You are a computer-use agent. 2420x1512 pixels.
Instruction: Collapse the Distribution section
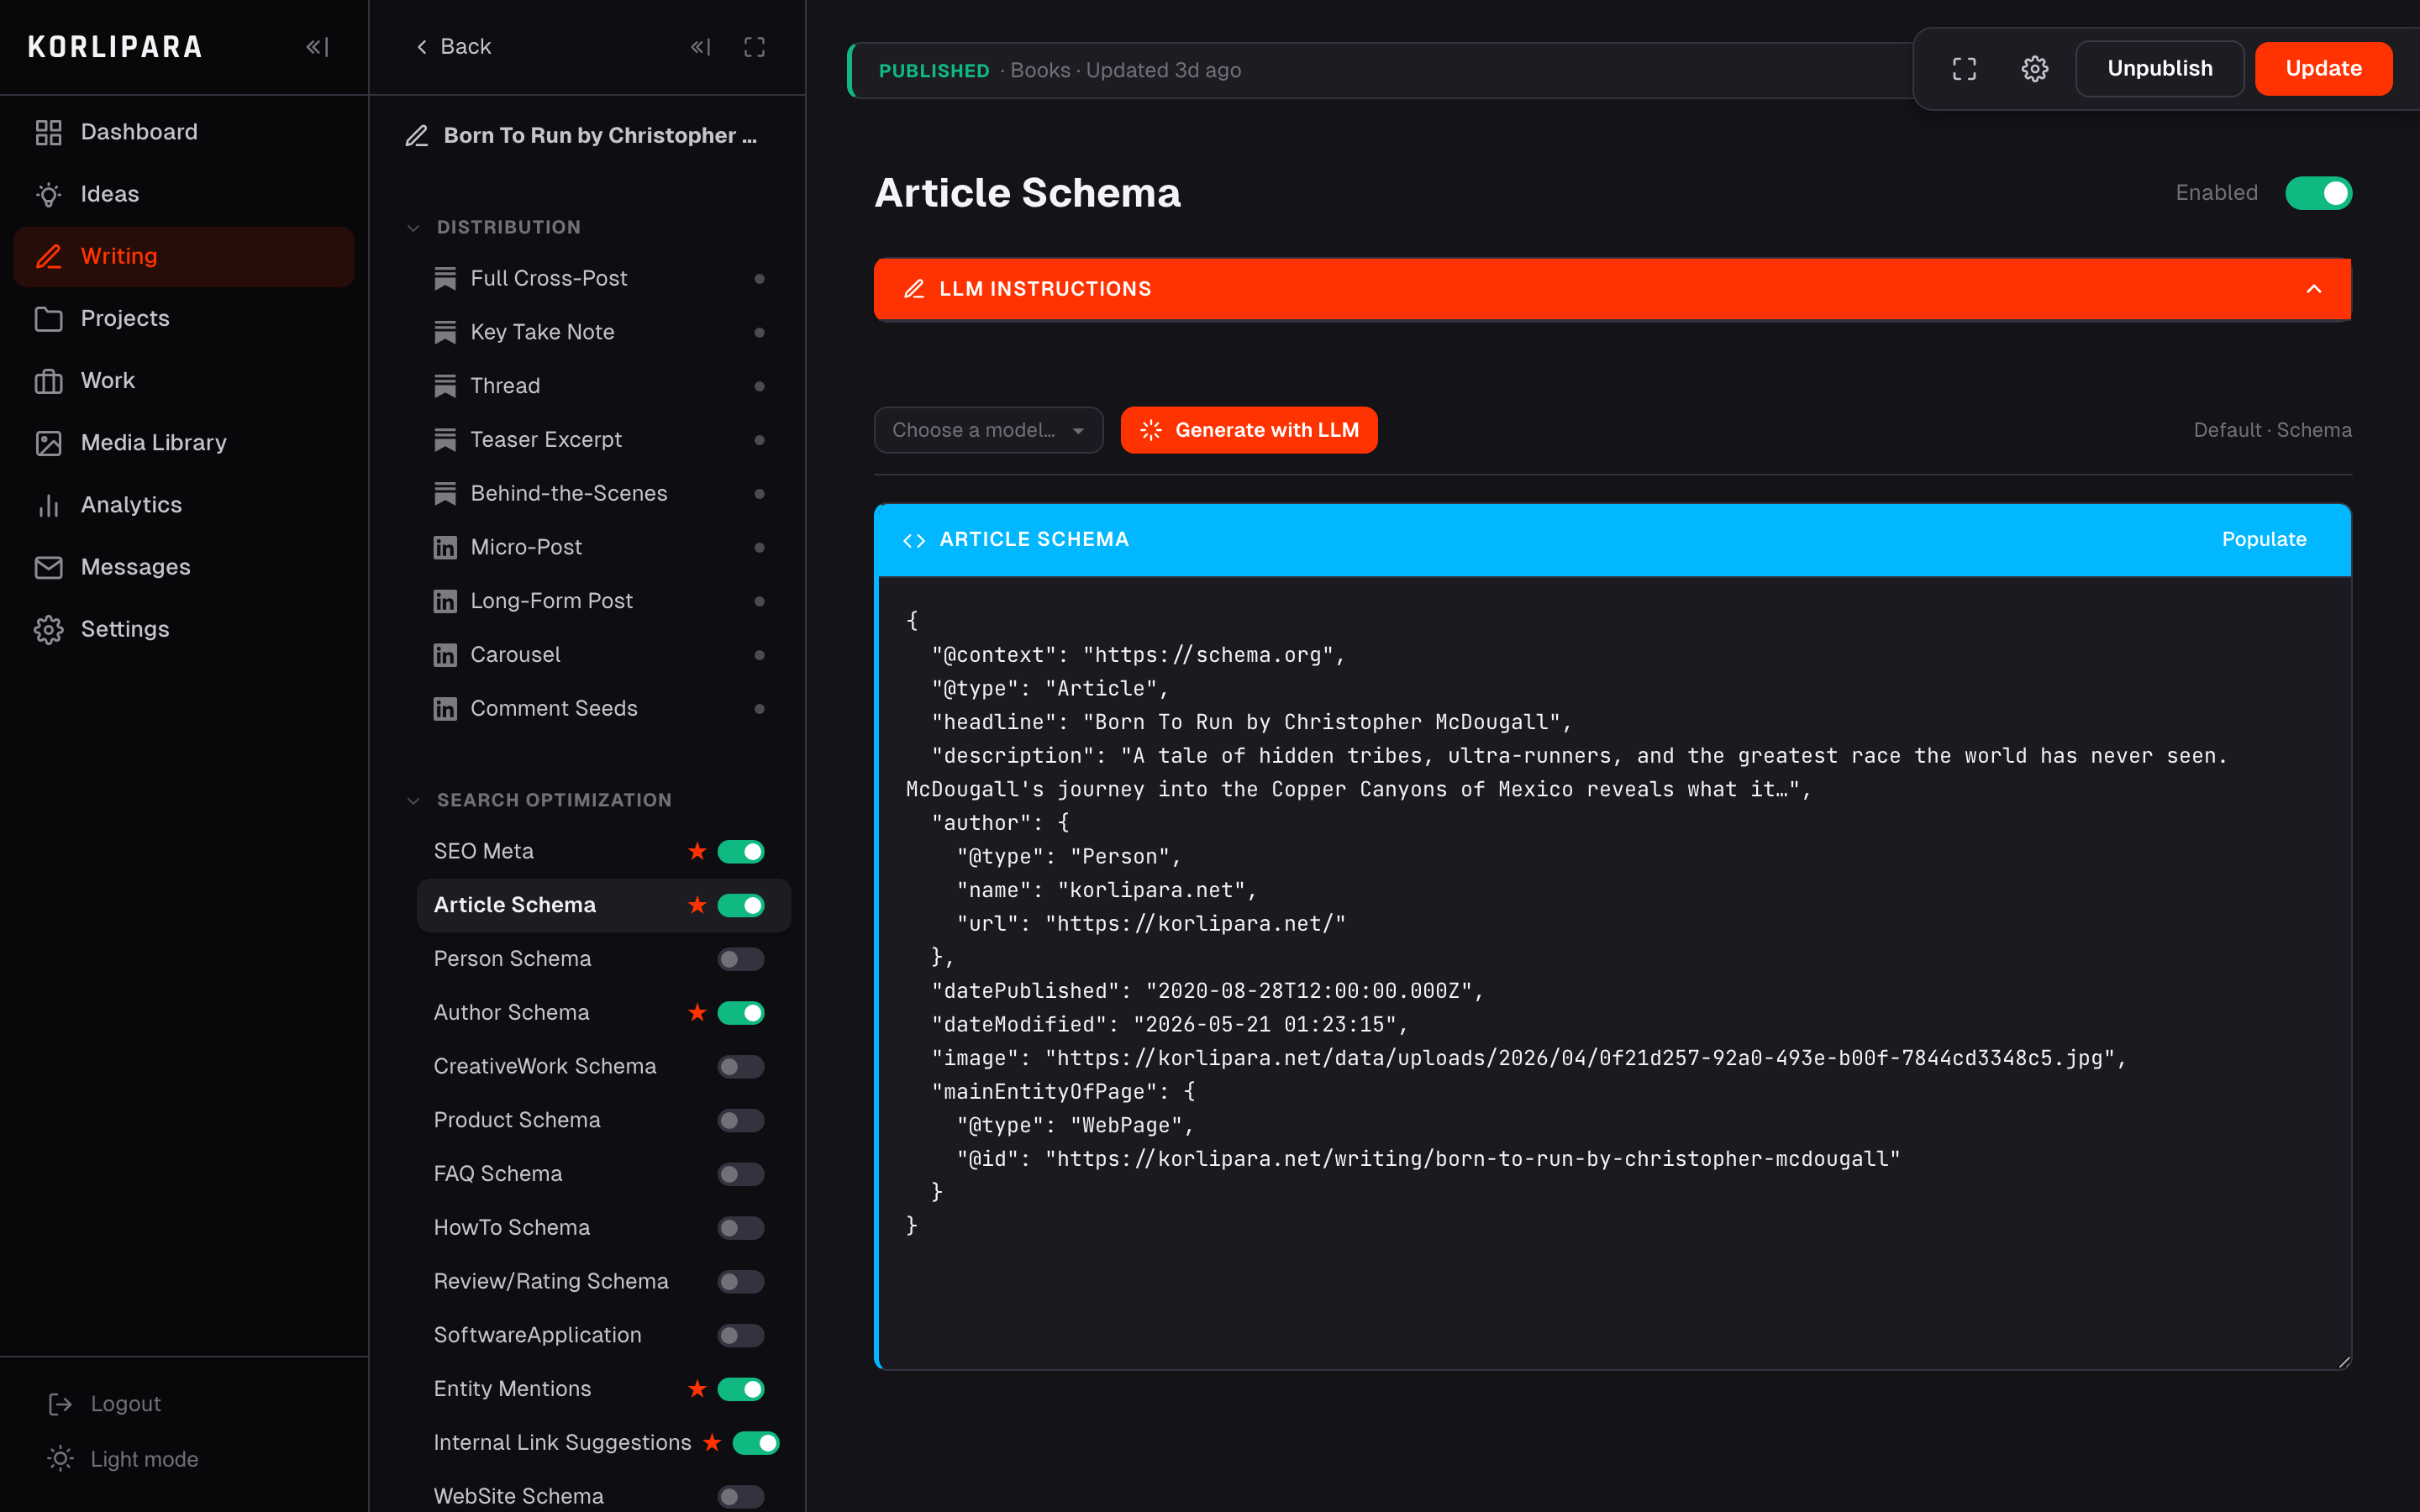pos(413,228)
